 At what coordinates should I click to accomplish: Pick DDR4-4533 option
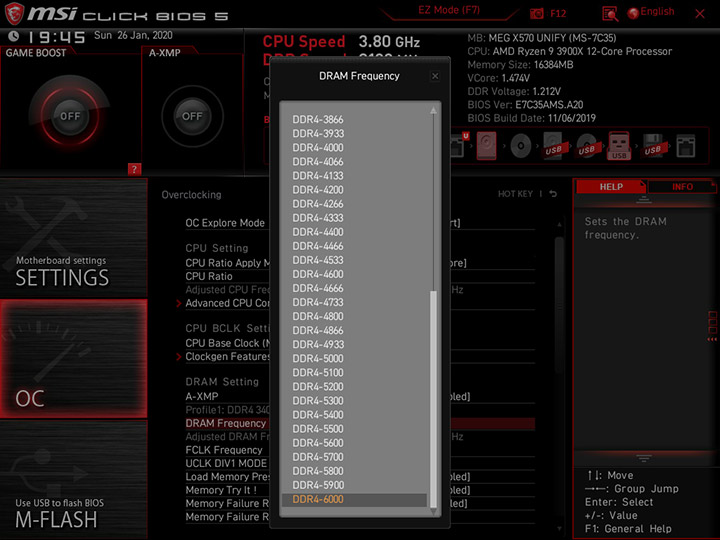[318, 260]
